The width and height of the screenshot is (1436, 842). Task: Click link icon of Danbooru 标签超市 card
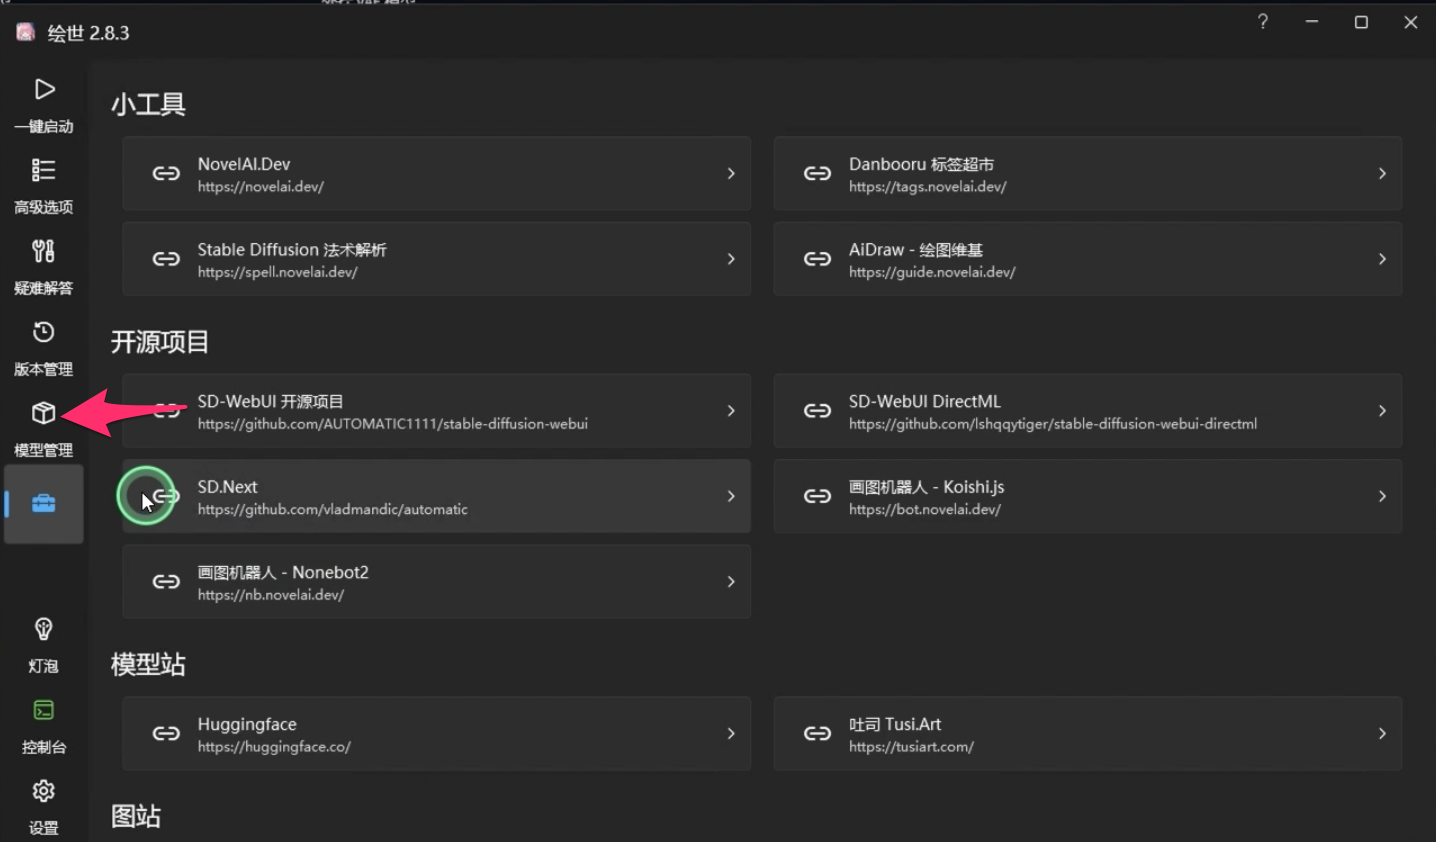817,174
